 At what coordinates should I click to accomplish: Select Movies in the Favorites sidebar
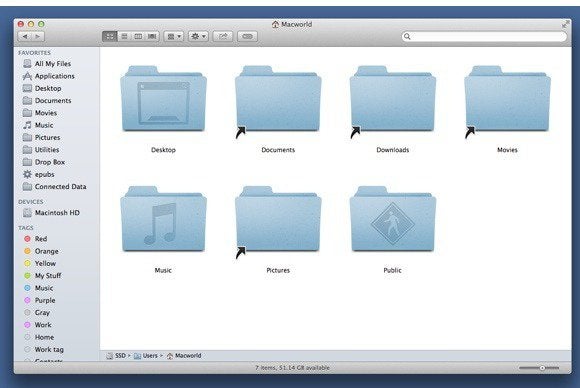coord(40,113)
